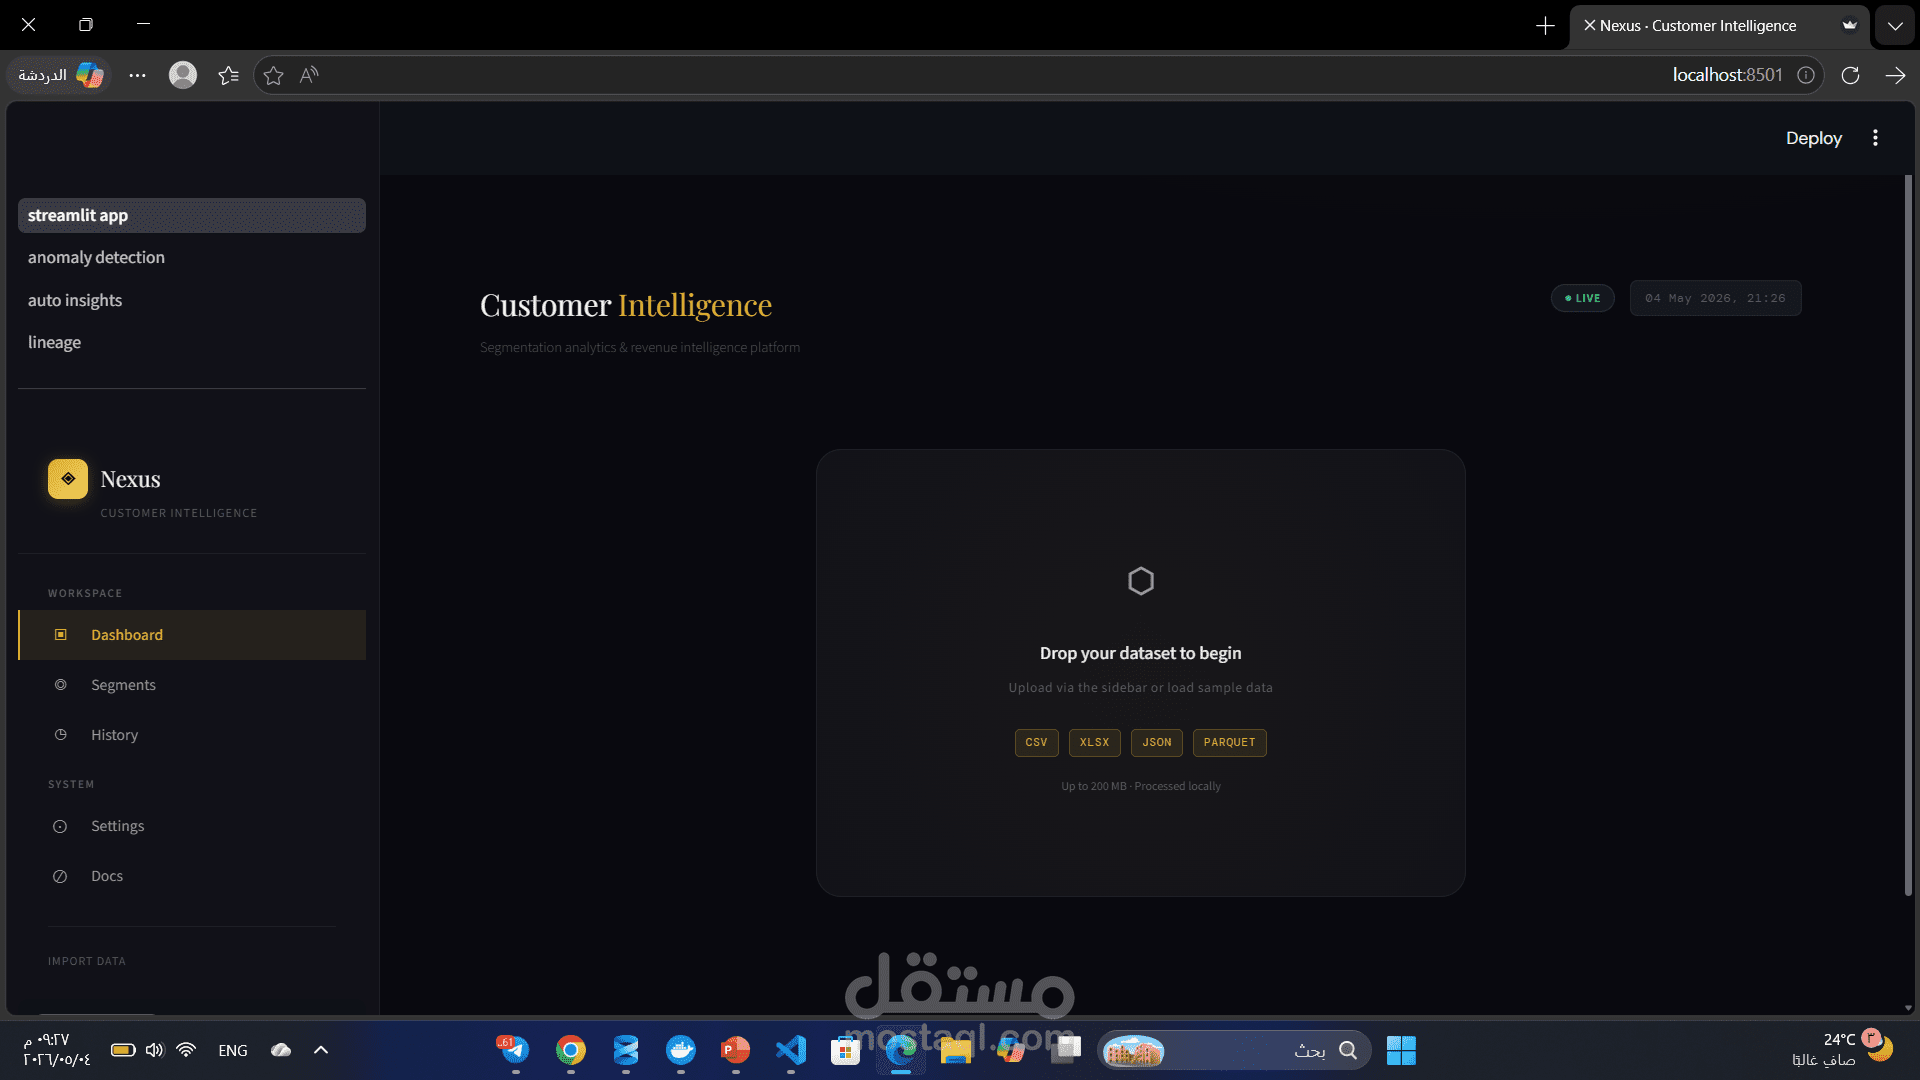The image size is (1920, 1080).
Task: Open a new browser tab
Action: tap(1545, 26)
